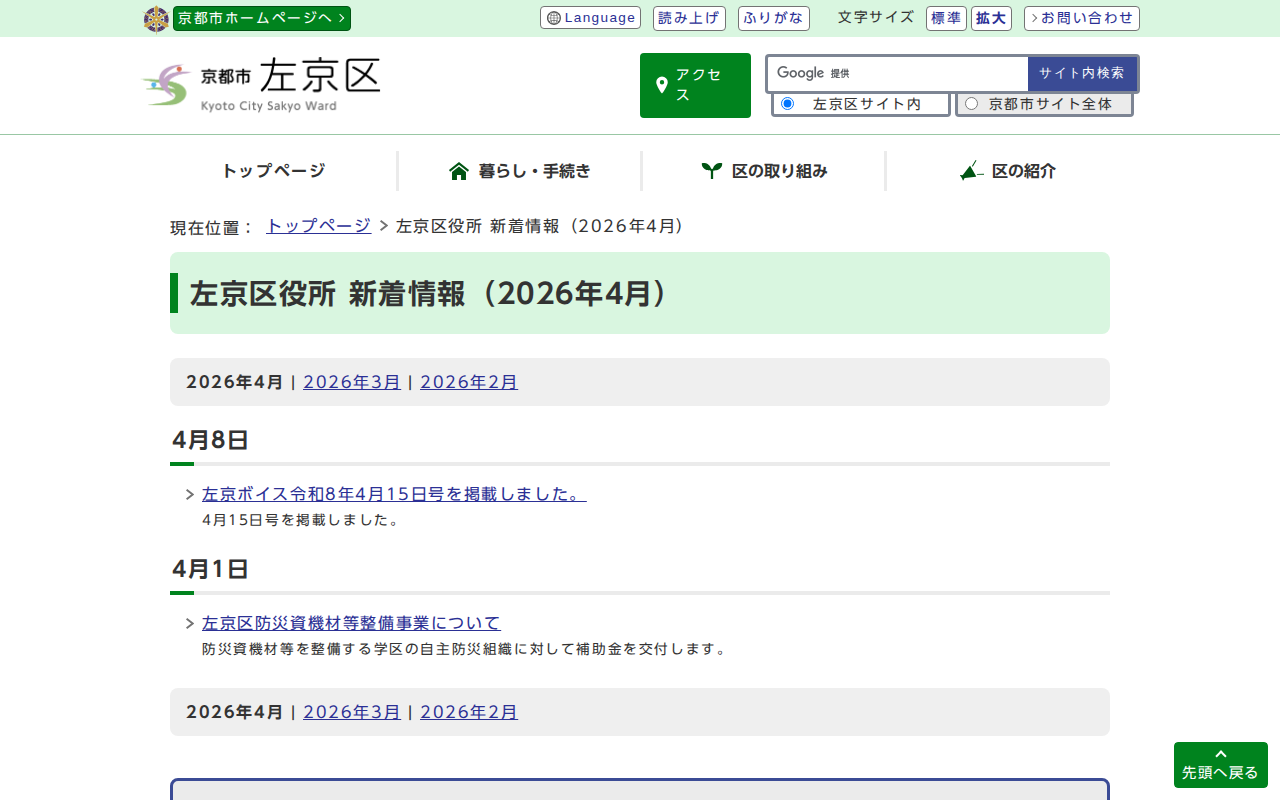This screenshot has height=800, width=1280.
Task: Click the map pin Access icon
Action: coord(661,86)
